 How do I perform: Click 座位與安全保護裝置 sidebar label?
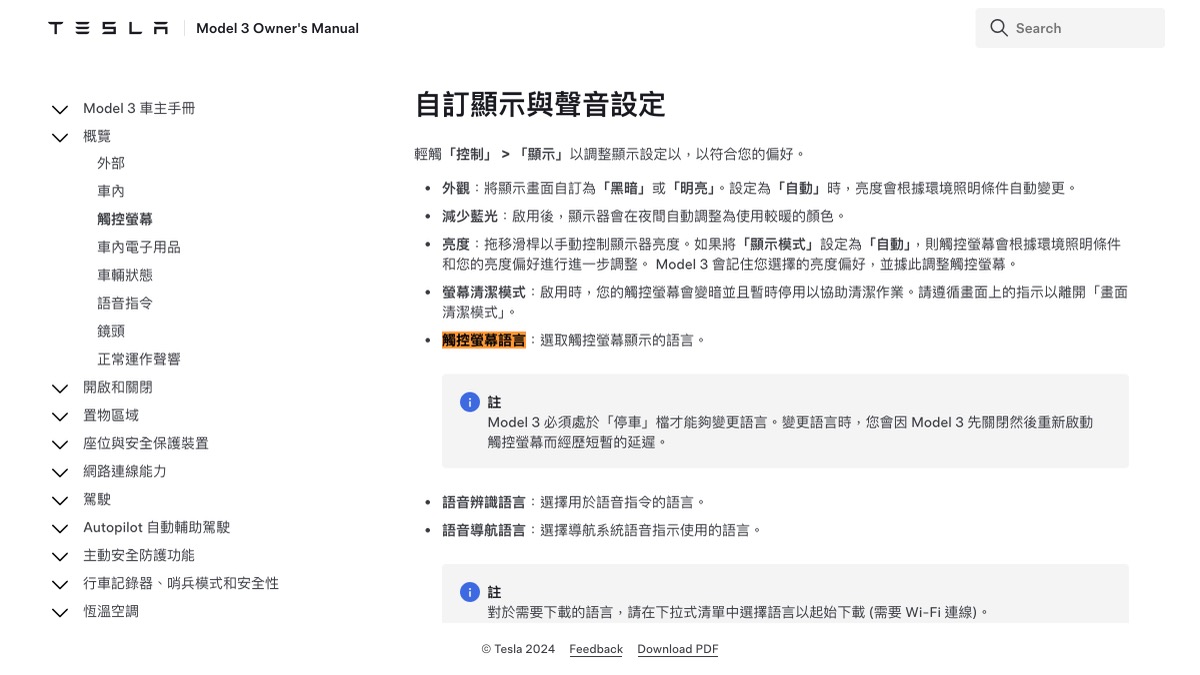coord(146,443)
